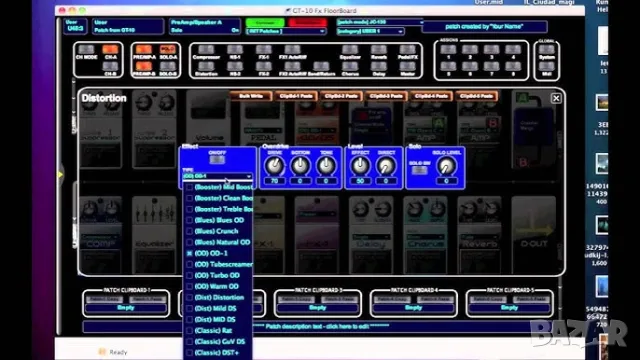Open the Reverb button in the top panel
640x360 pixels.
[379, 50]
